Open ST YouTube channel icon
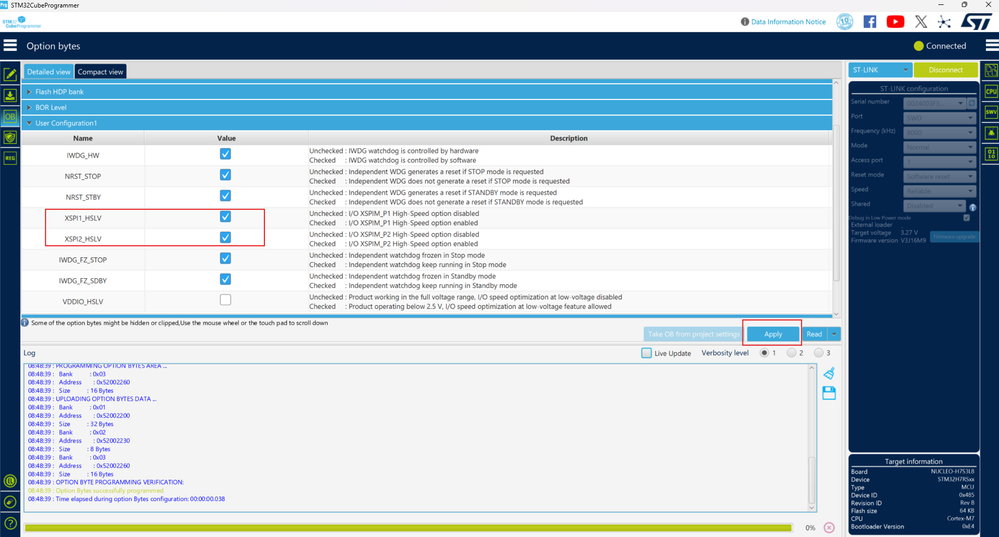Screen dimensions: 999x537 click(x=895, y=22)
